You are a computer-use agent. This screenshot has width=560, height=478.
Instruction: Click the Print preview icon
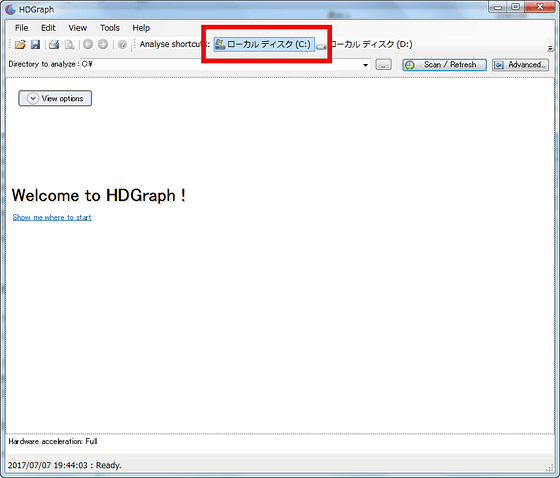(69, 45)
